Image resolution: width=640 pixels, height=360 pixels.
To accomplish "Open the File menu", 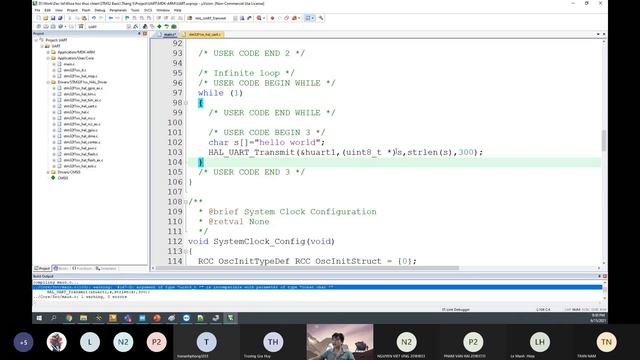I will 37,10.
